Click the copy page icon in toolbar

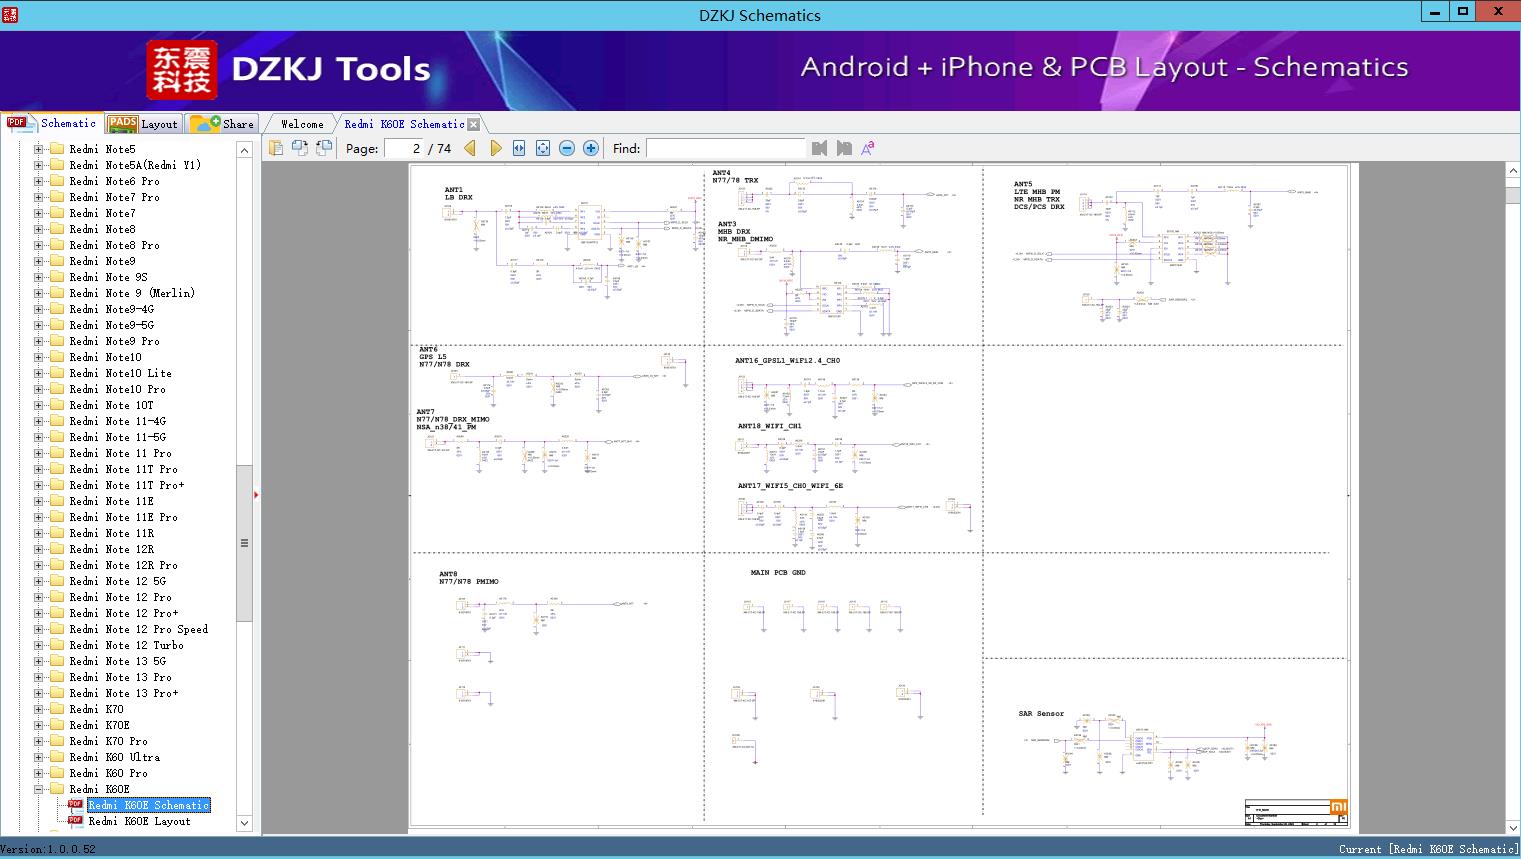pos(276,148)
